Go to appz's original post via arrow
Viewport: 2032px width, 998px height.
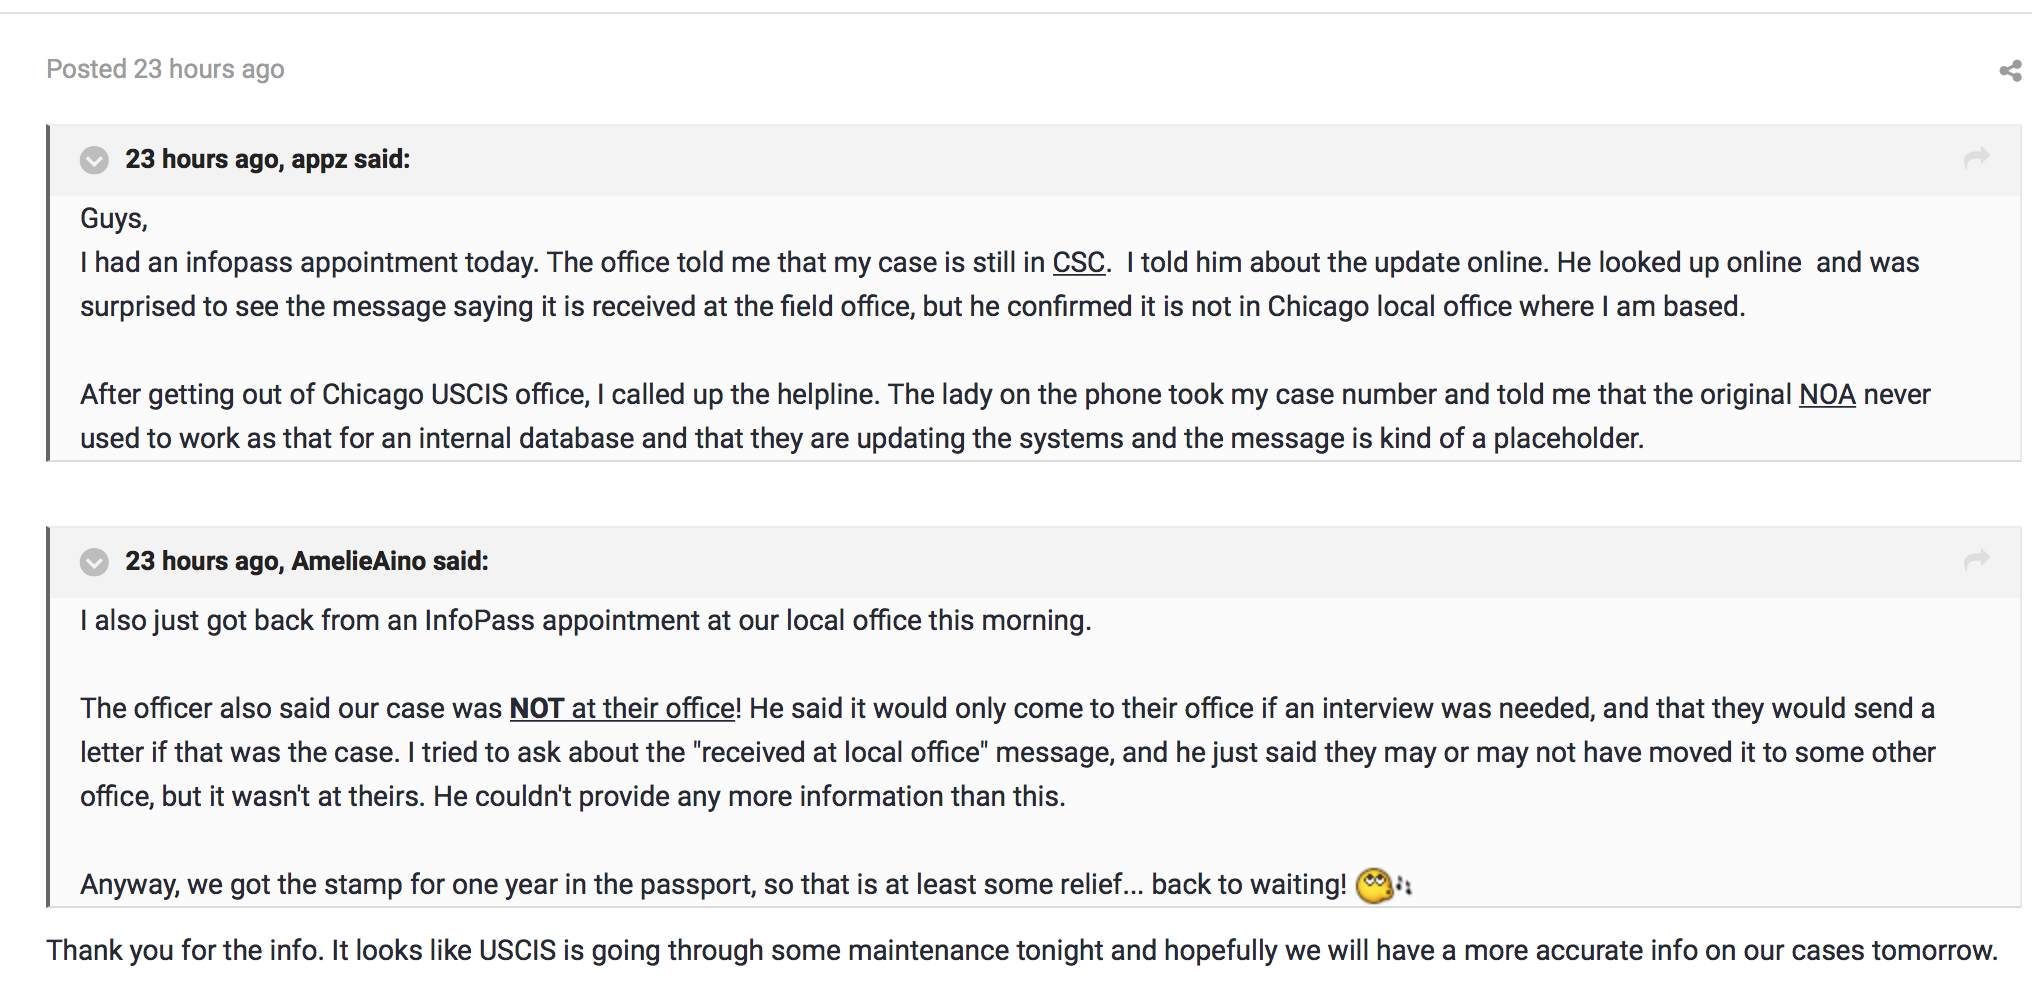(1976, 158)
